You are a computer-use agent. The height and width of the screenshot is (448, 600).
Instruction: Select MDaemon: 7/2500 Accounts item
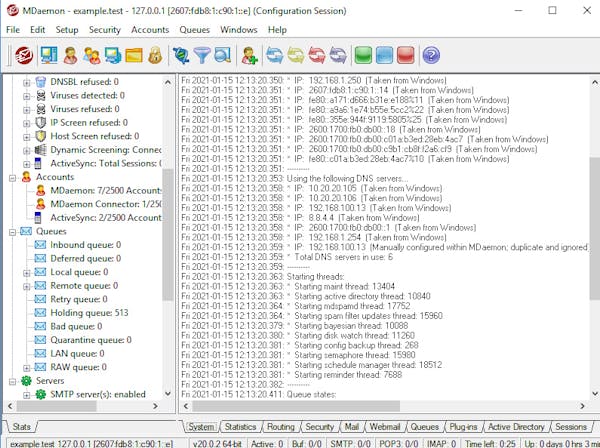tap(106, 191)
